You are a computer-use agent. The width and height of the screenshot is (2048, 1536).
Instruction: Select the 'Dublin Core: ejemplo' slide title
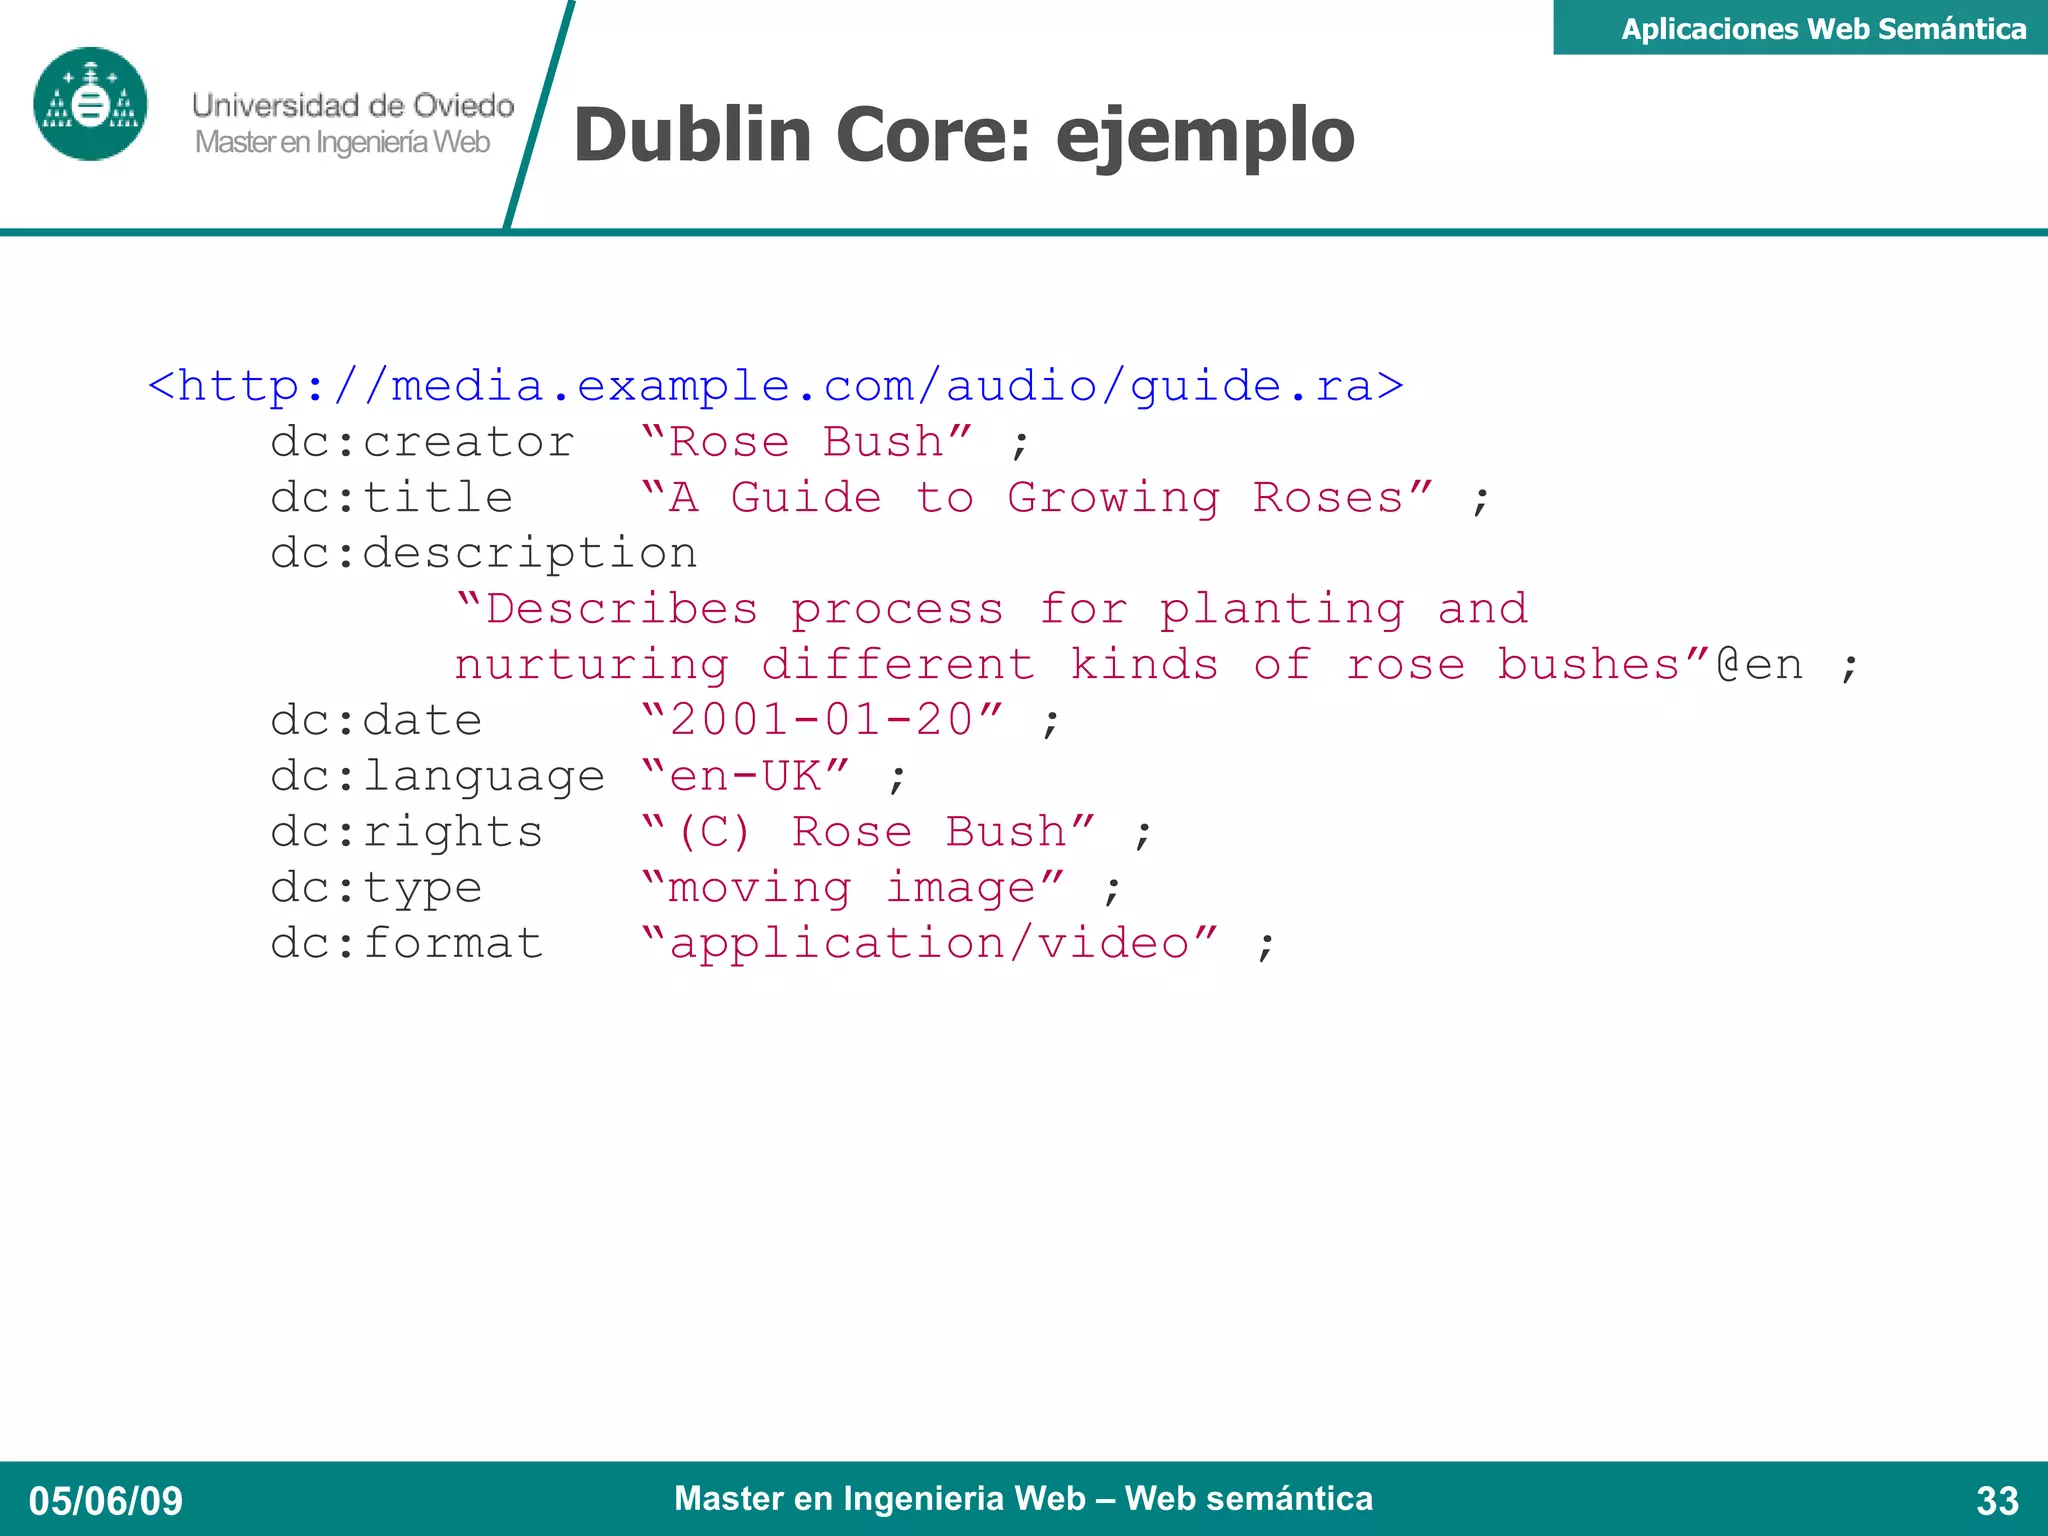click(963, 135)
